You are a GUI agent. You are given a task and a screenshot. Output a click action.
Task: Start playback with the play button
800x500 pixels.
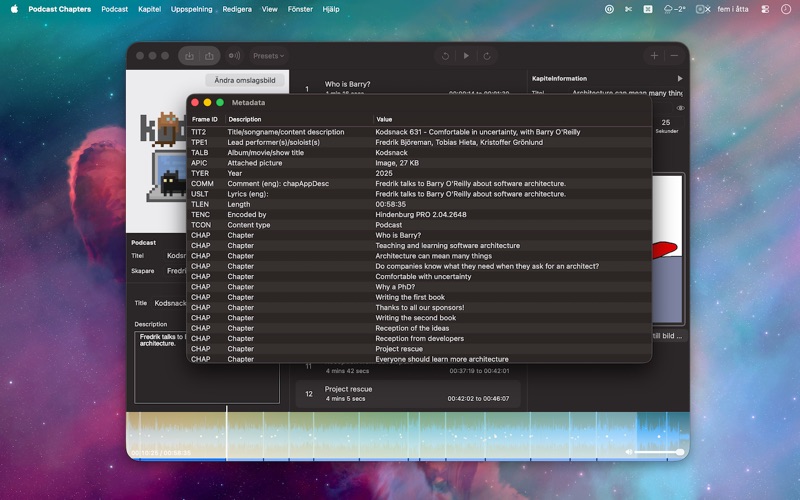click(466, 56)
